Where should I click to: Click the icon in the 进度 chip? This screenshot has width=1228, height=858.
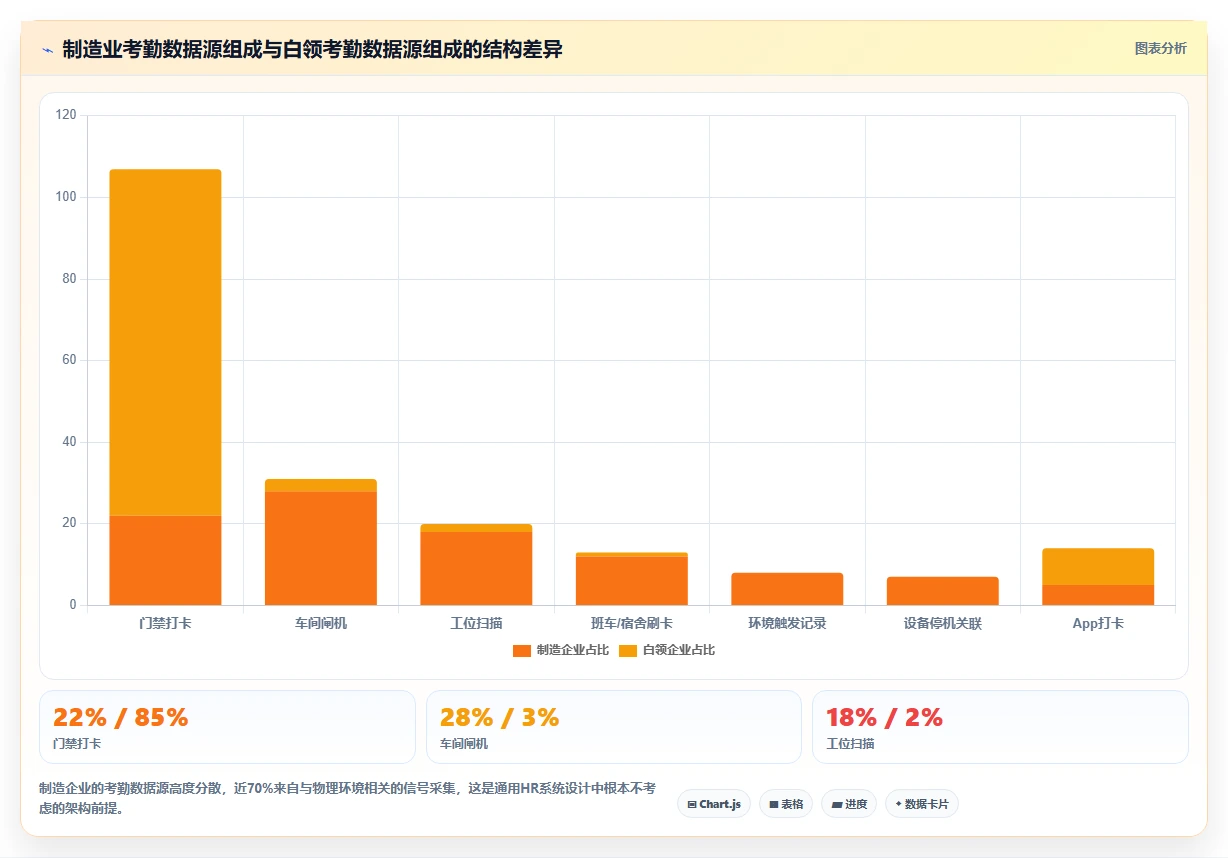(x=837, y=804)
